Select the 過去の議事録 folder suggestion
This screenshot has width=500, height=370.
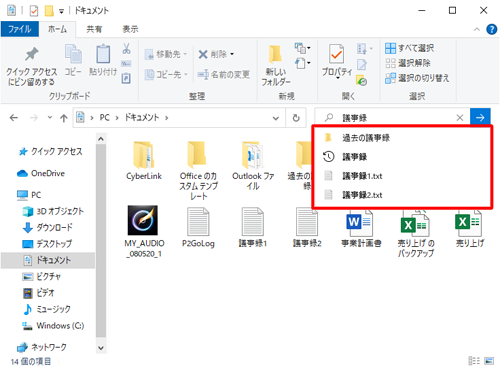(402, 138)
